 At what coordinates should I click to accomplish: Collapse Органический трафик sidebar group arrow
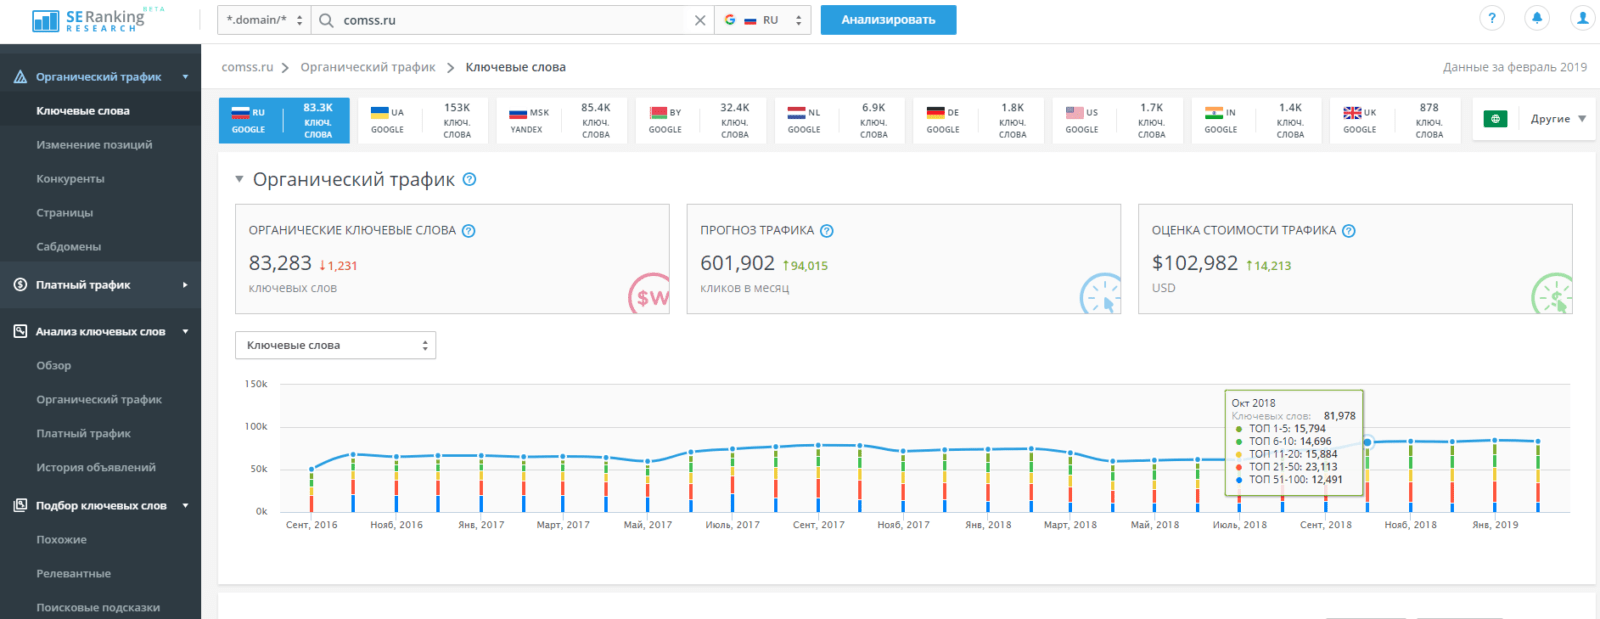185,77
